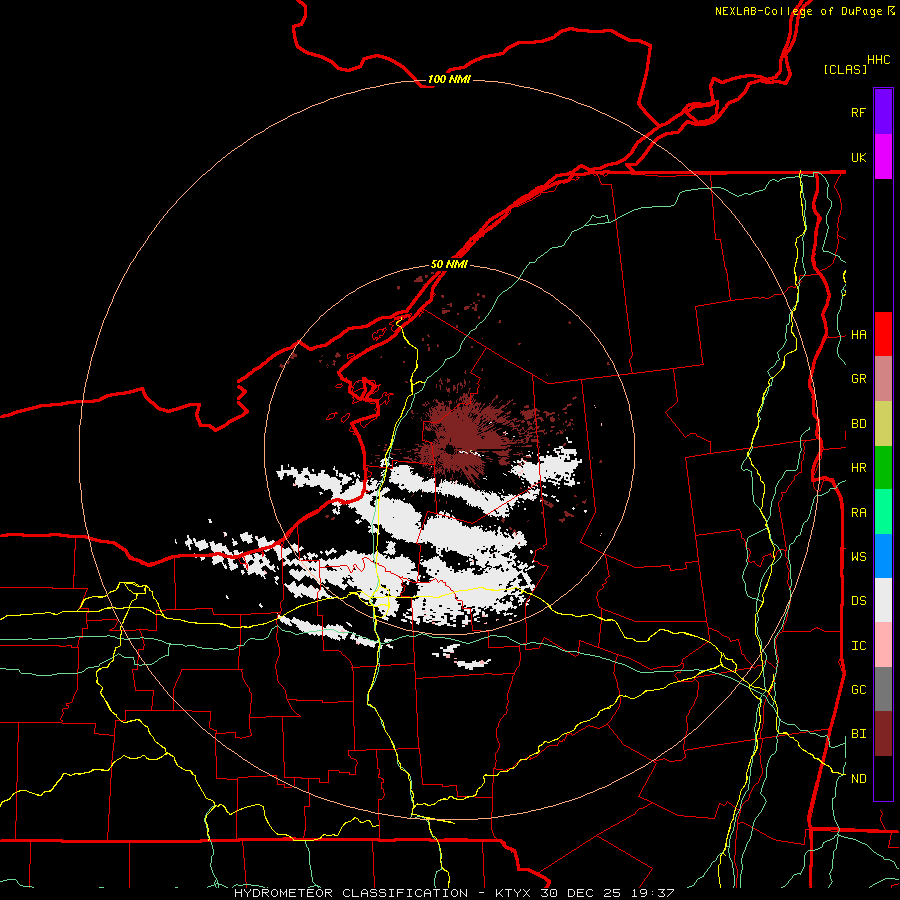Click the DS white legend swatch
900x900 pixels.
click(883, 600)
